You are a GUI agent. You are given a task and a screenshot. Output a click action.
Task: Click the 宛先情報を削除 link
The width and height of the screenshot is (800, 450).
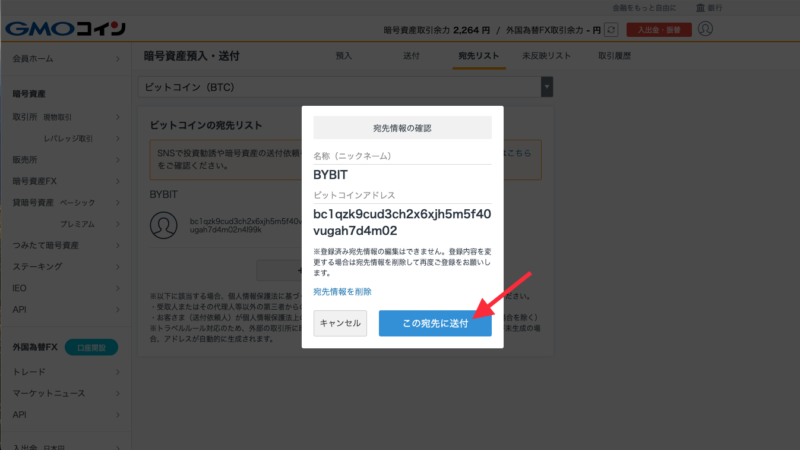[x=342, y=292]
